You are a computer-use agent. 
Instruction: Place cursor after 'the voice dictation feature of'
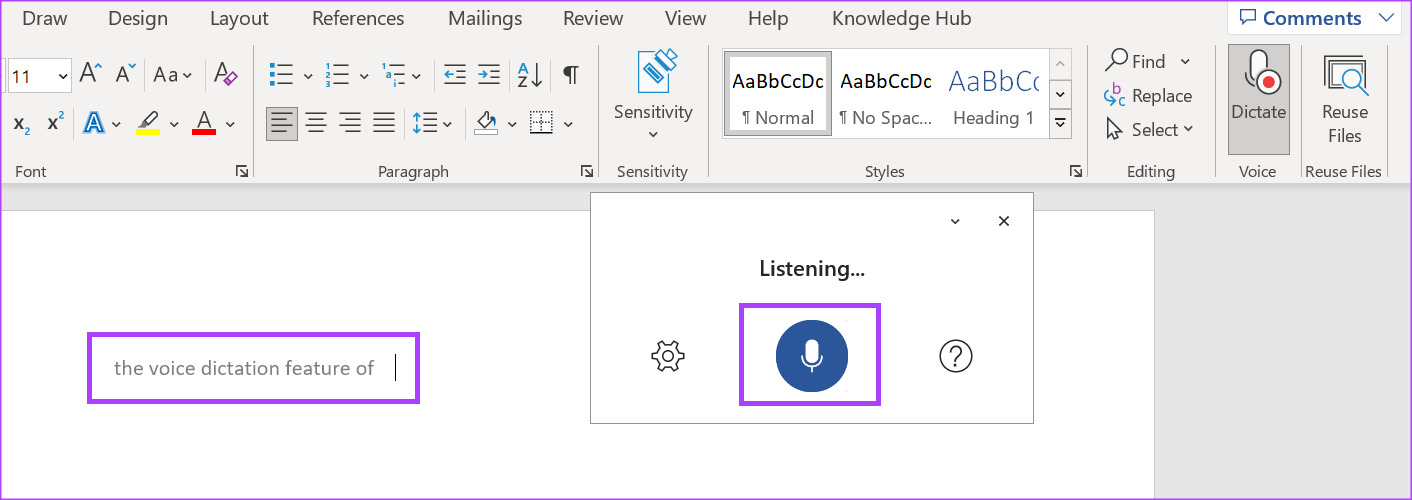pyautogui.click(x=394, y=368)
